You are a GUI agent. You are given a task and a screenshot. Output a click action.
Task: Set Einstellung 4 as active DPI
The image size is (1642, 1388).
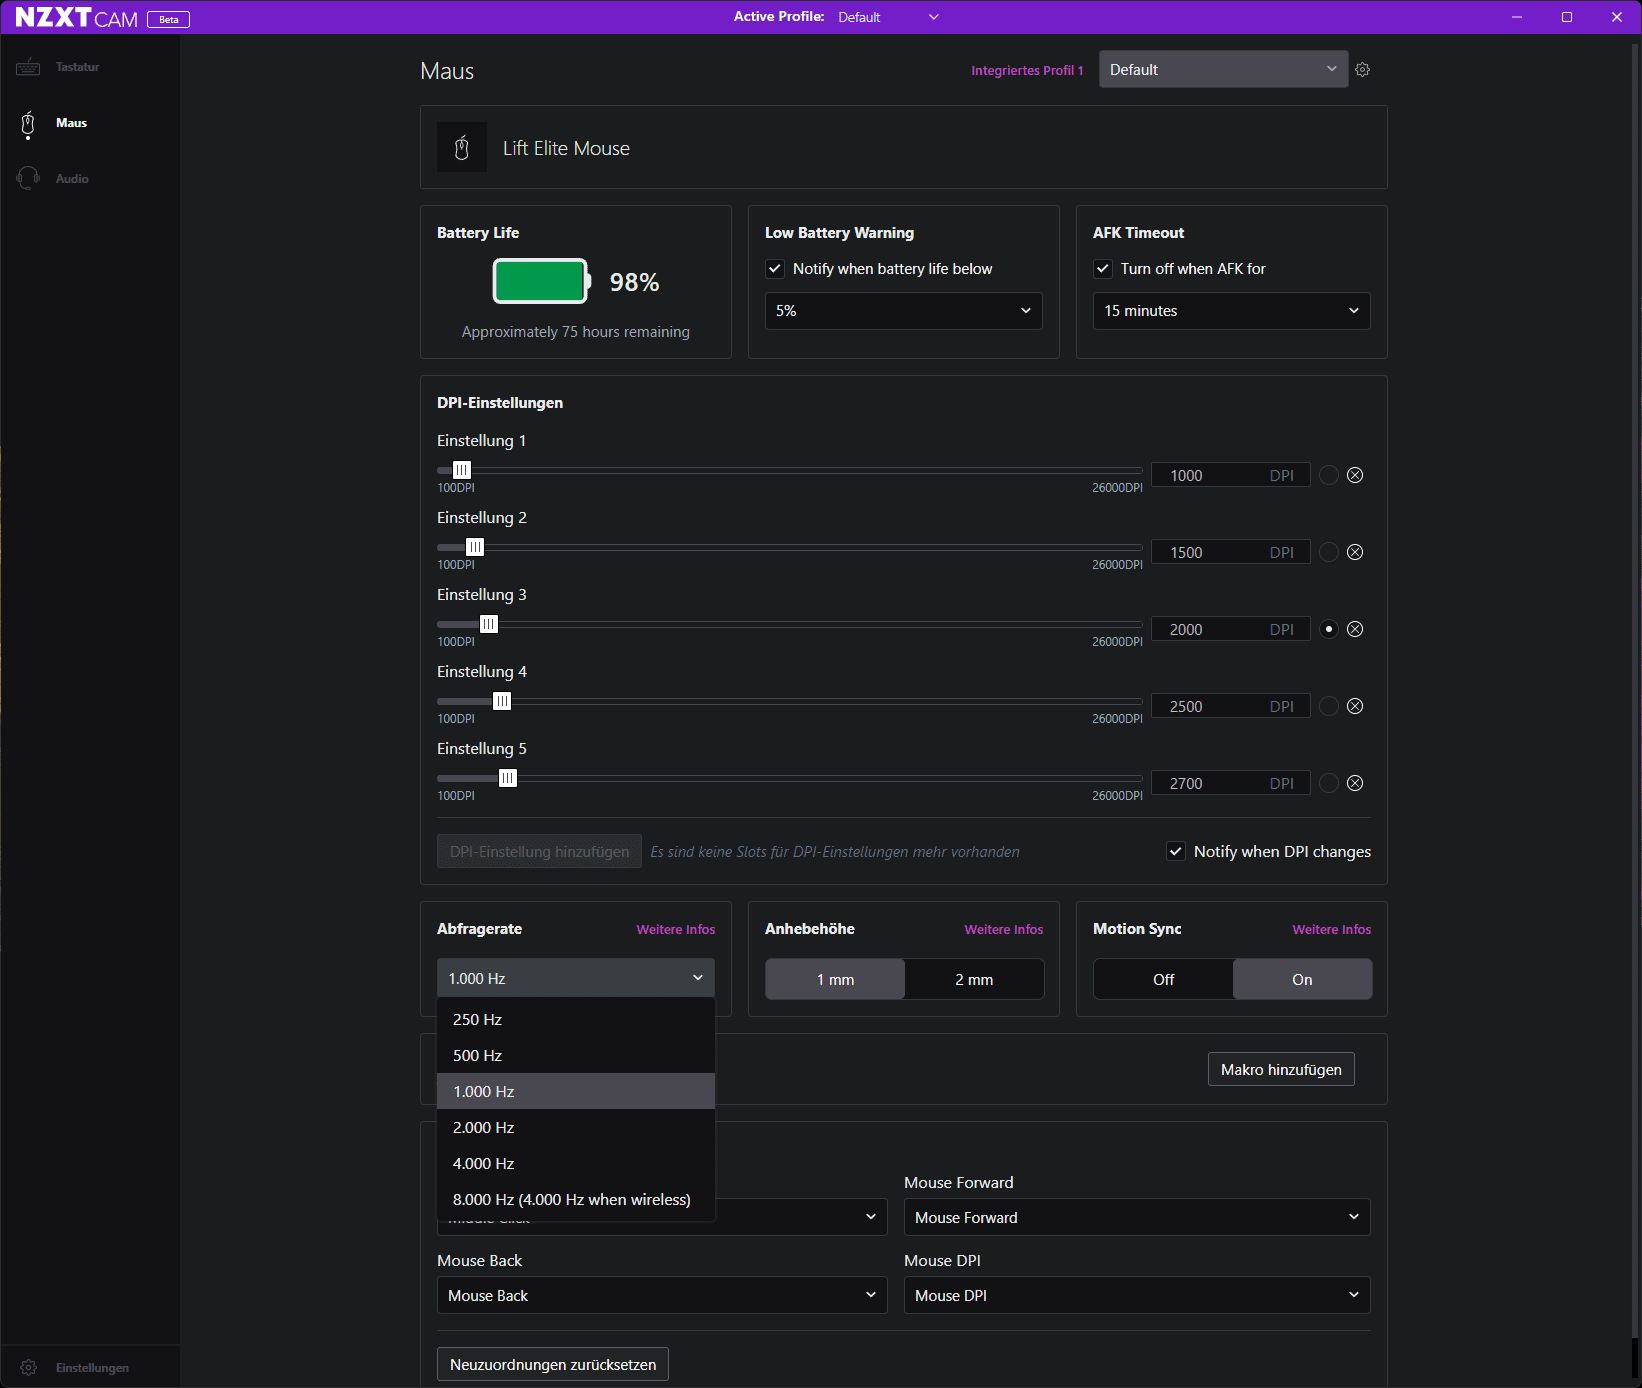pos(1329,706)
